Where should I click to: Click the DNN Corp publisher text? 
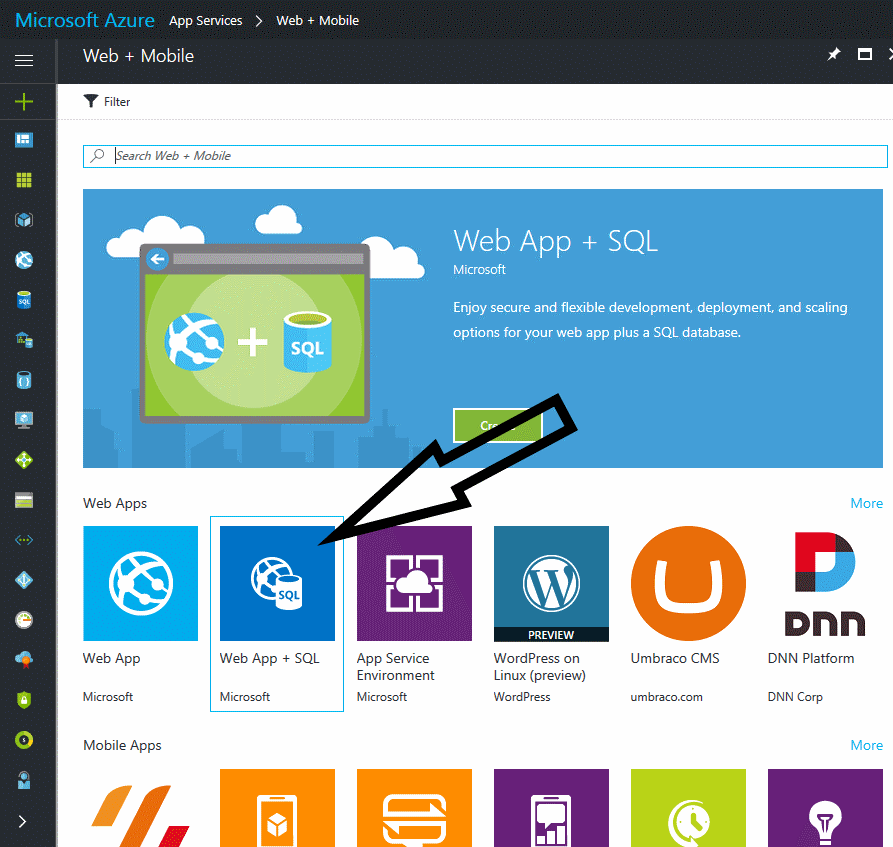pos(795,697)
